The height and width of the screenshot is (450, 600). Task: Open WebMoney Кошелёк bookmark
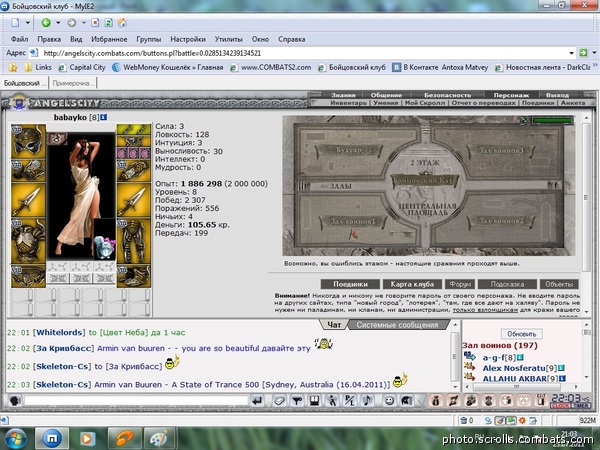[168, 67]
